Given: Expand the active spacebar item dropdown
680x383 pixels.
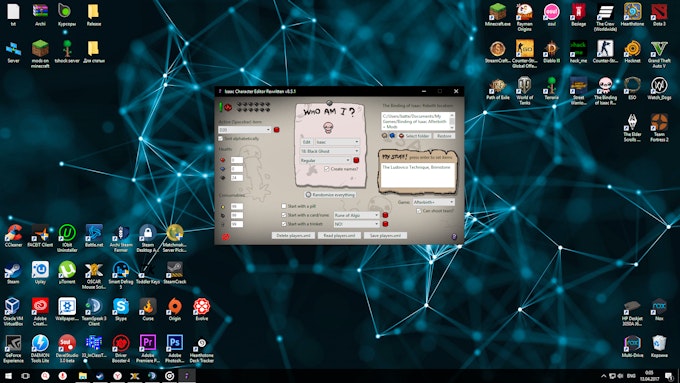Looking at the screenshot, I should point(245,130).
